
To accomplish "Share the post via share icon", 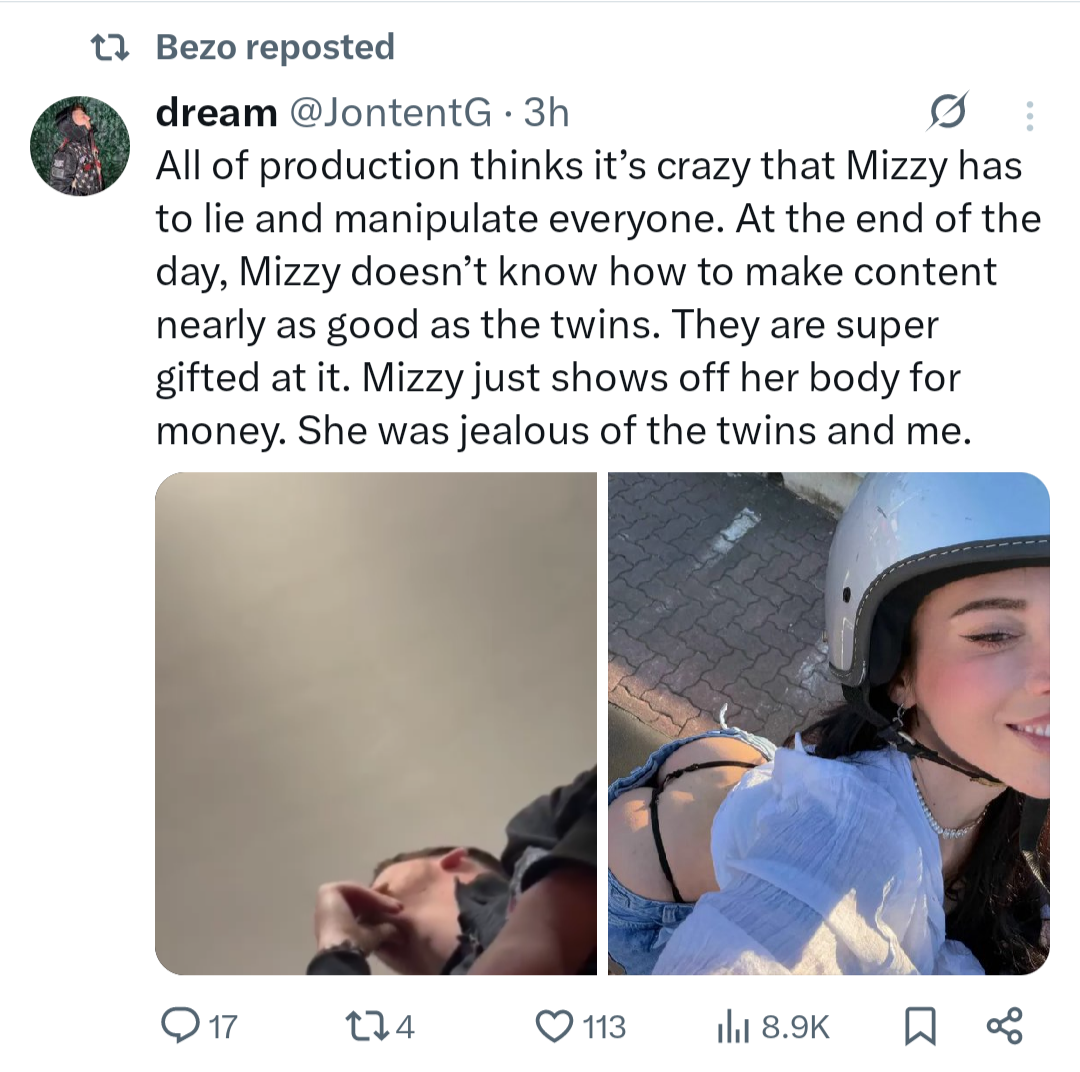I will click(1005, 1026).
